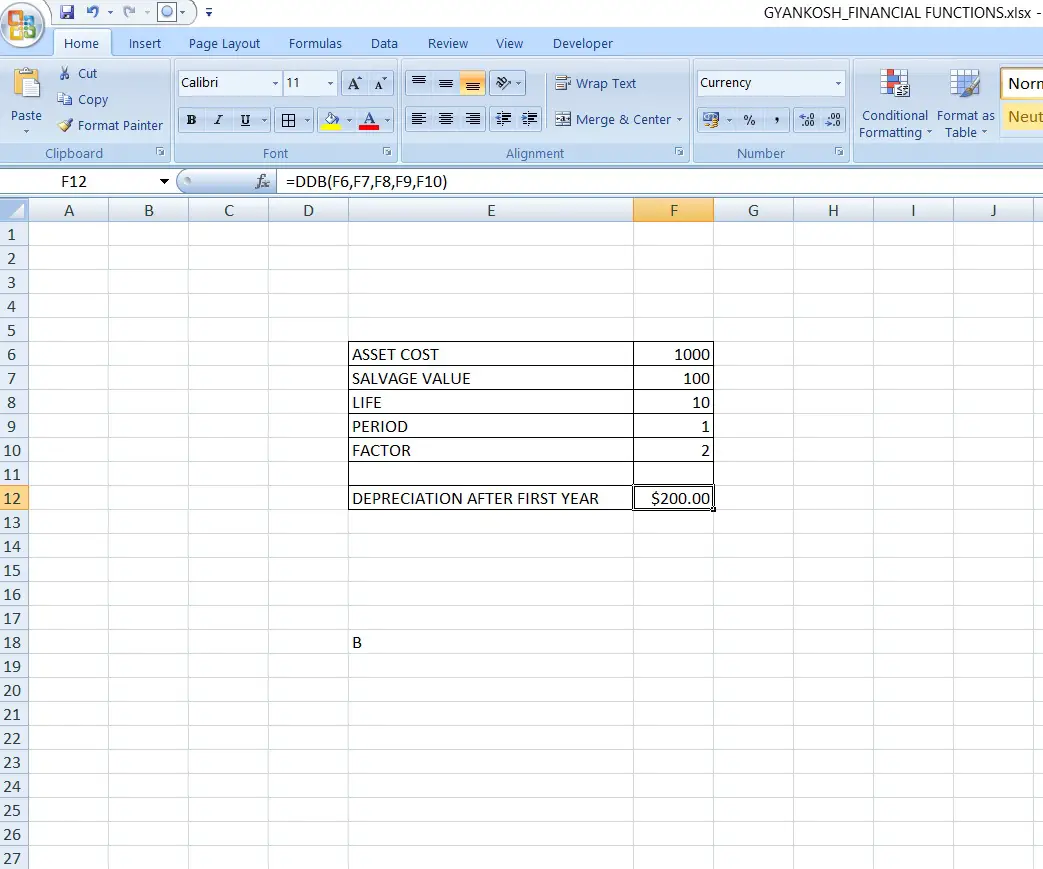The image size is (1043, 869).
Task: Click Merge & Center
Action: pos(613,119)
